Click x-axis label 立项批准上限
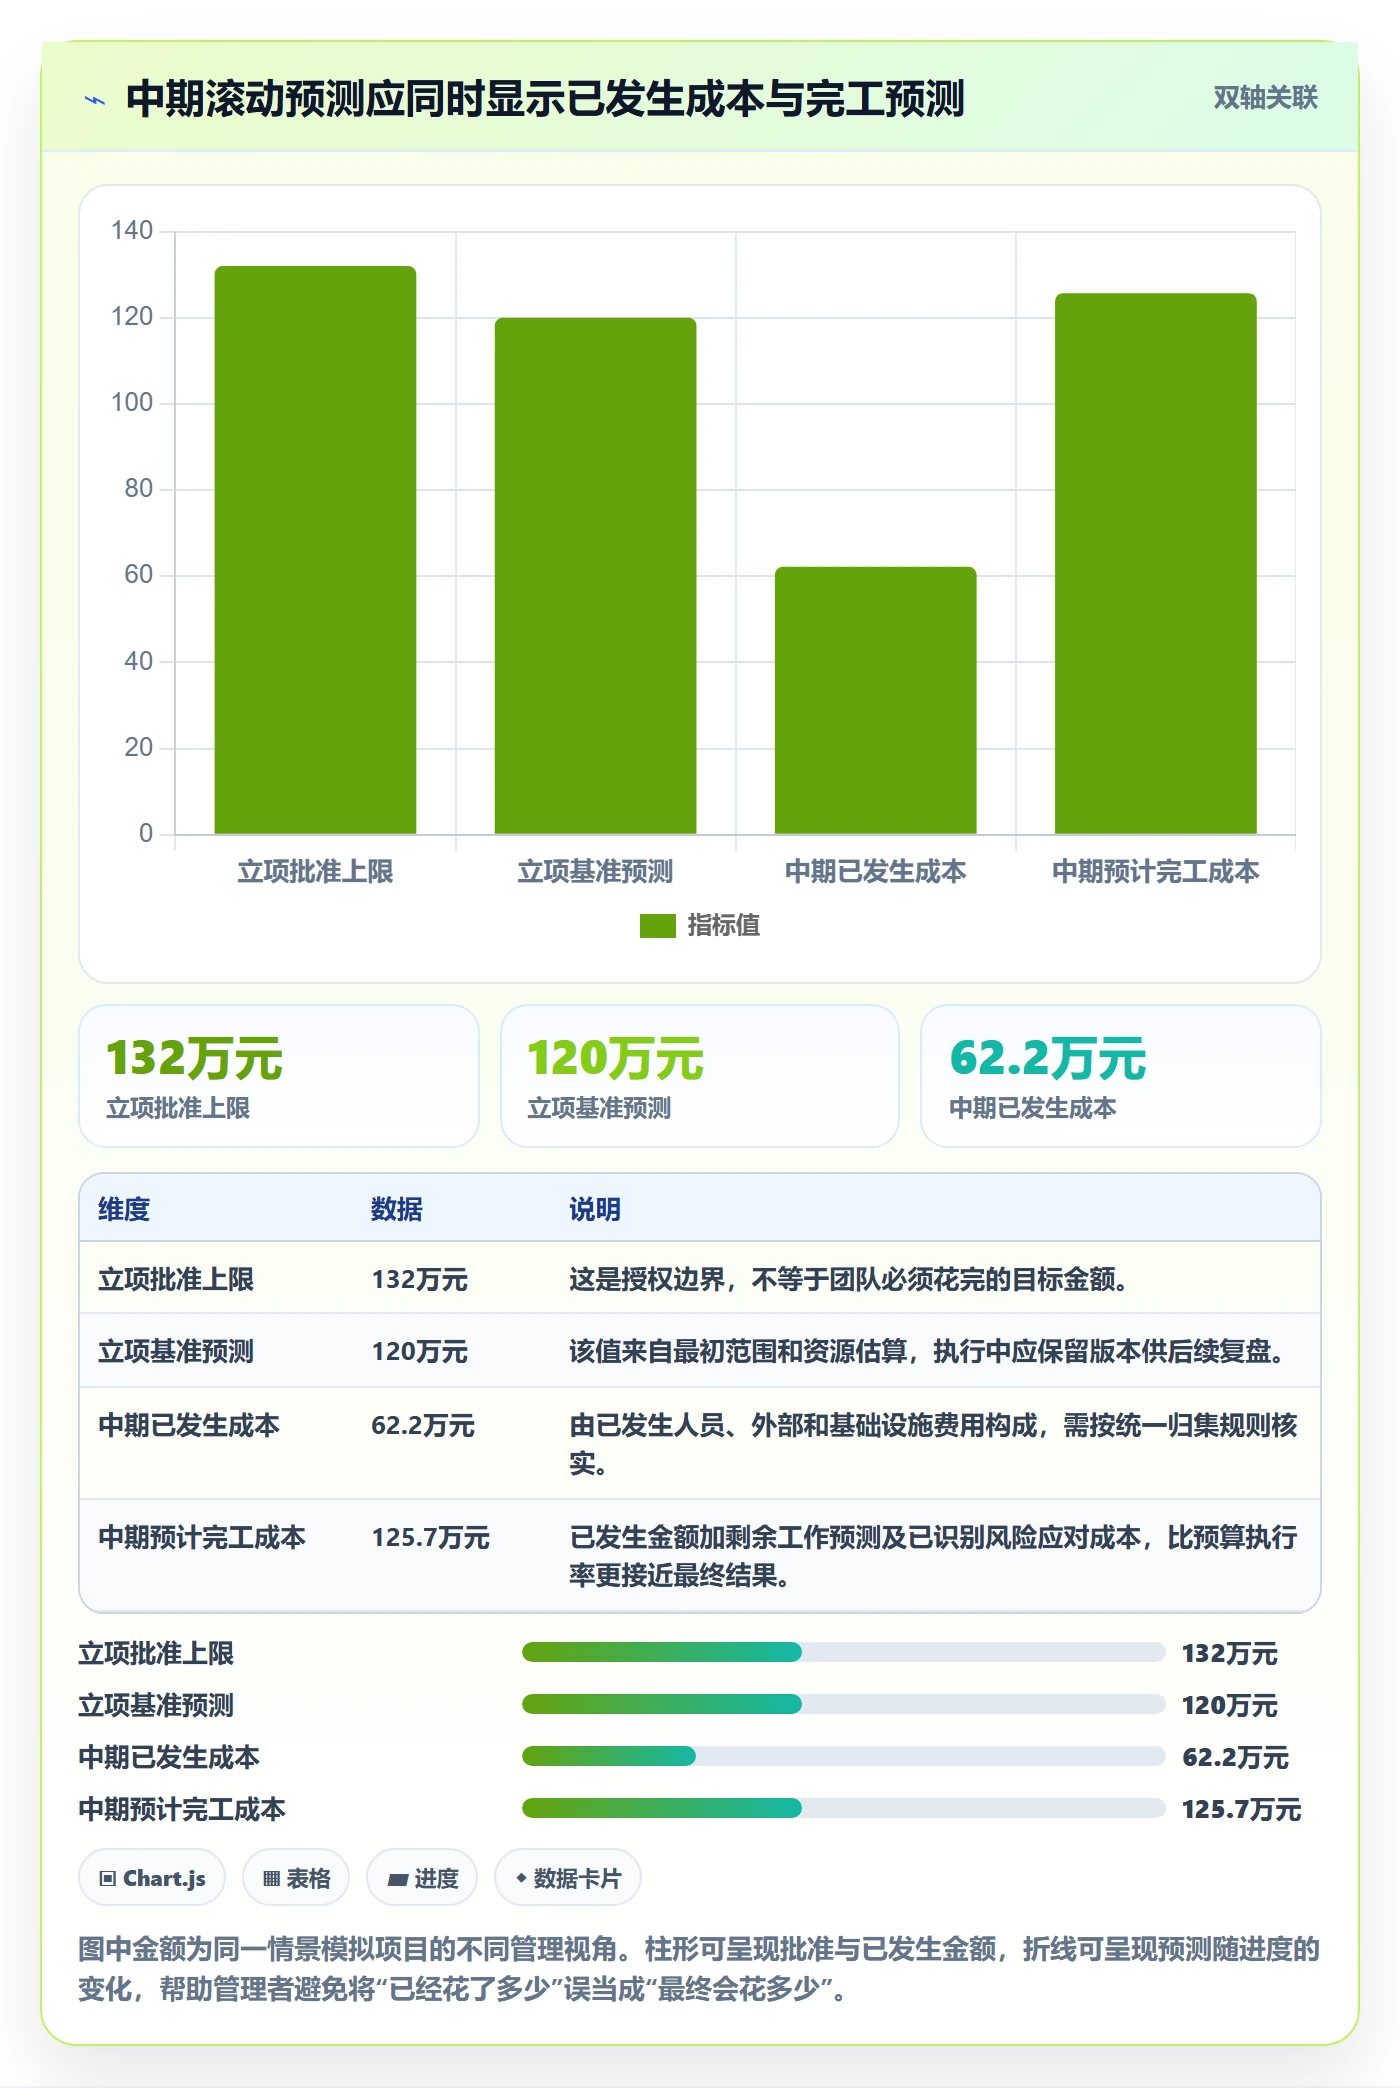The width and height of the screenshot is (1400, 2088). tap(315, 872)
